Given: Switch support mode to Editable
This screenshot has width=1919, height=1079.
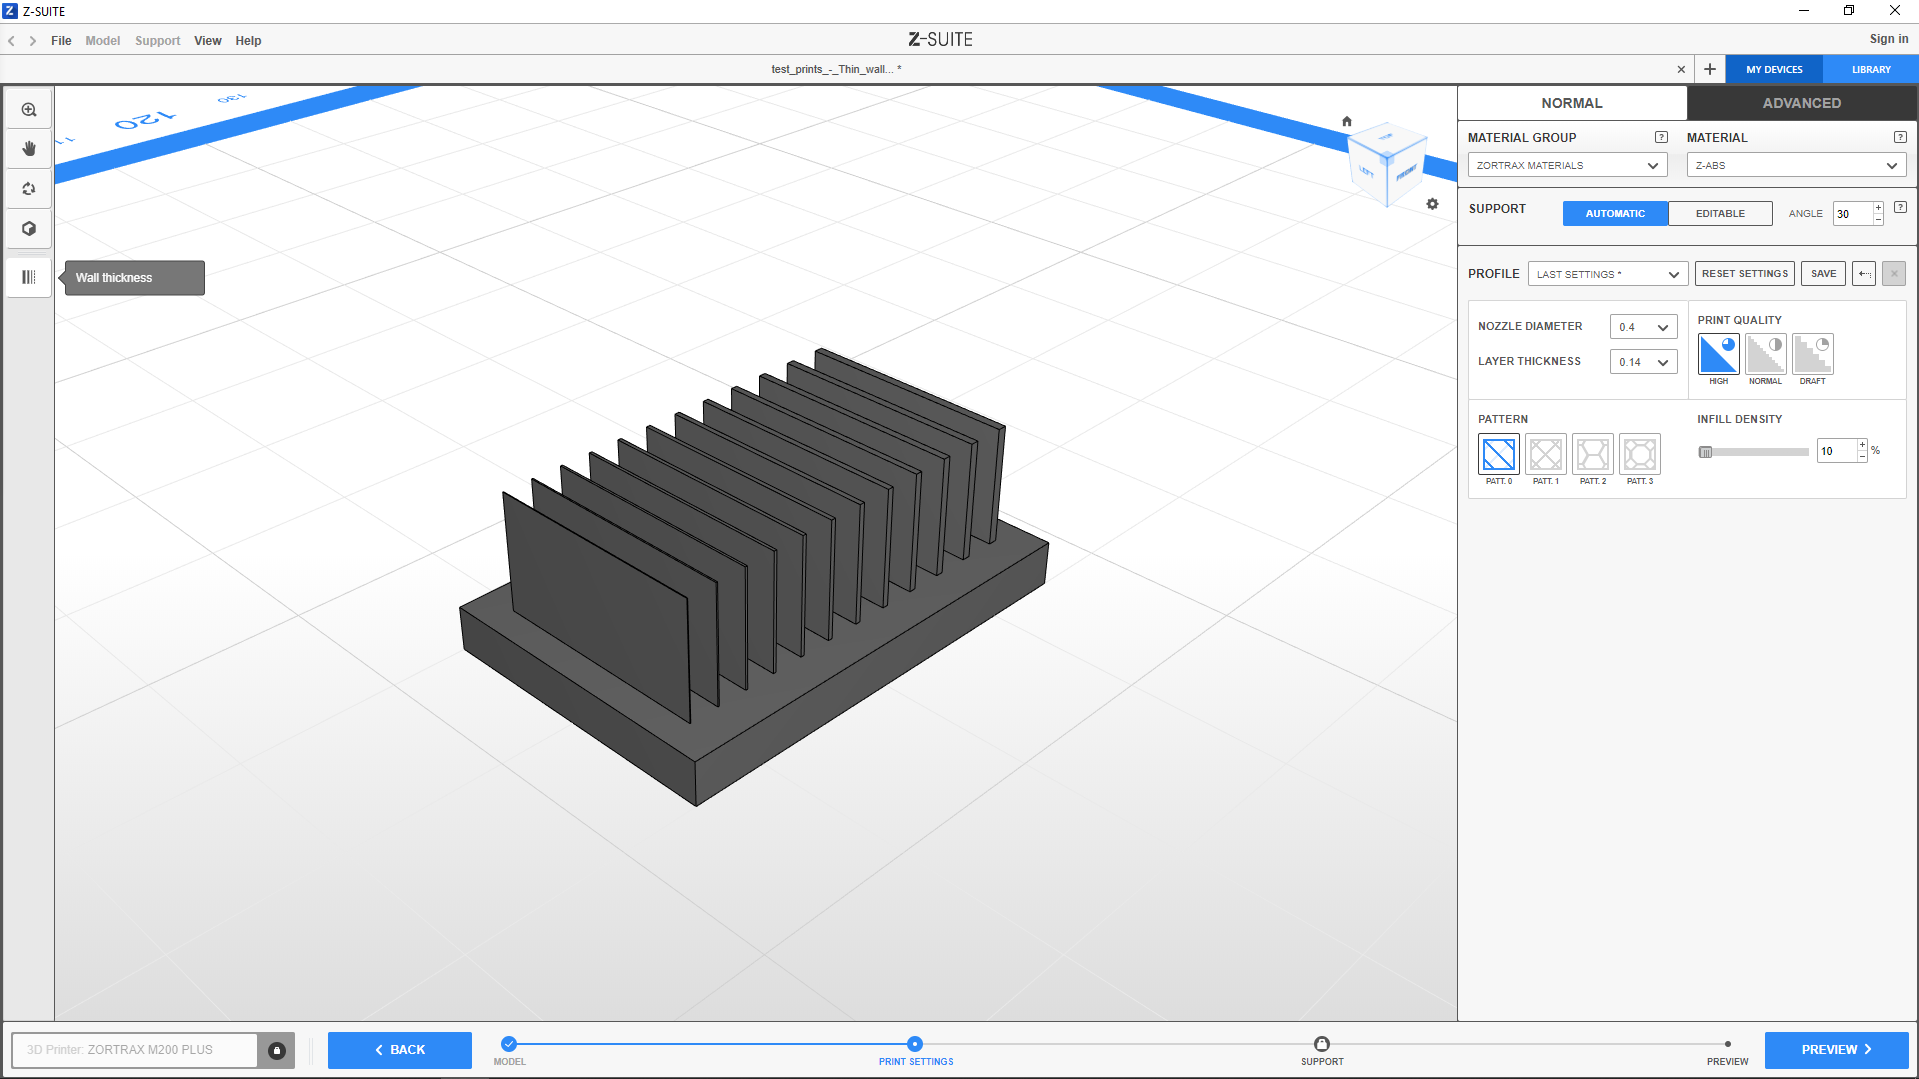Looking at the screenshot, I should coord(1719,214).
